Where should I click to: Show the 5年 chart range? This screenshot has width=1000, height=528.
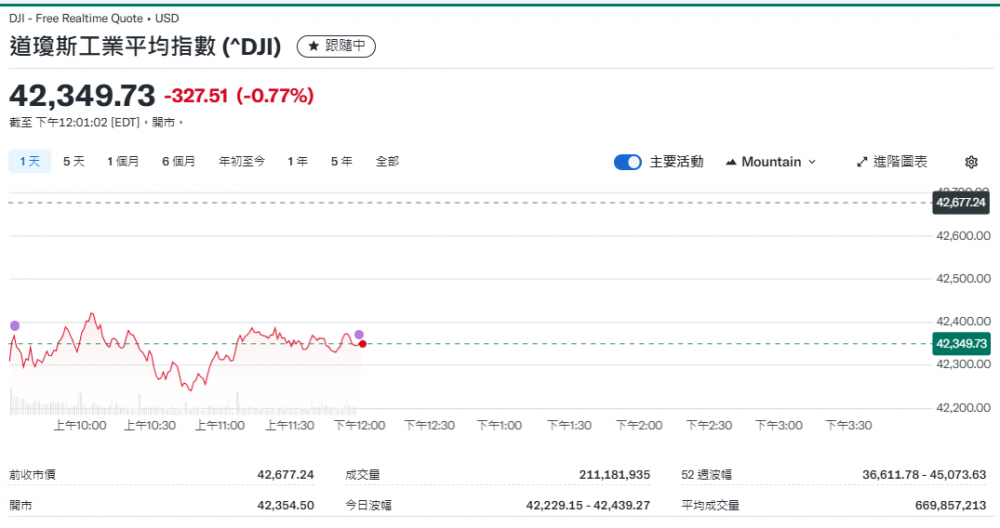coord(341,161)
